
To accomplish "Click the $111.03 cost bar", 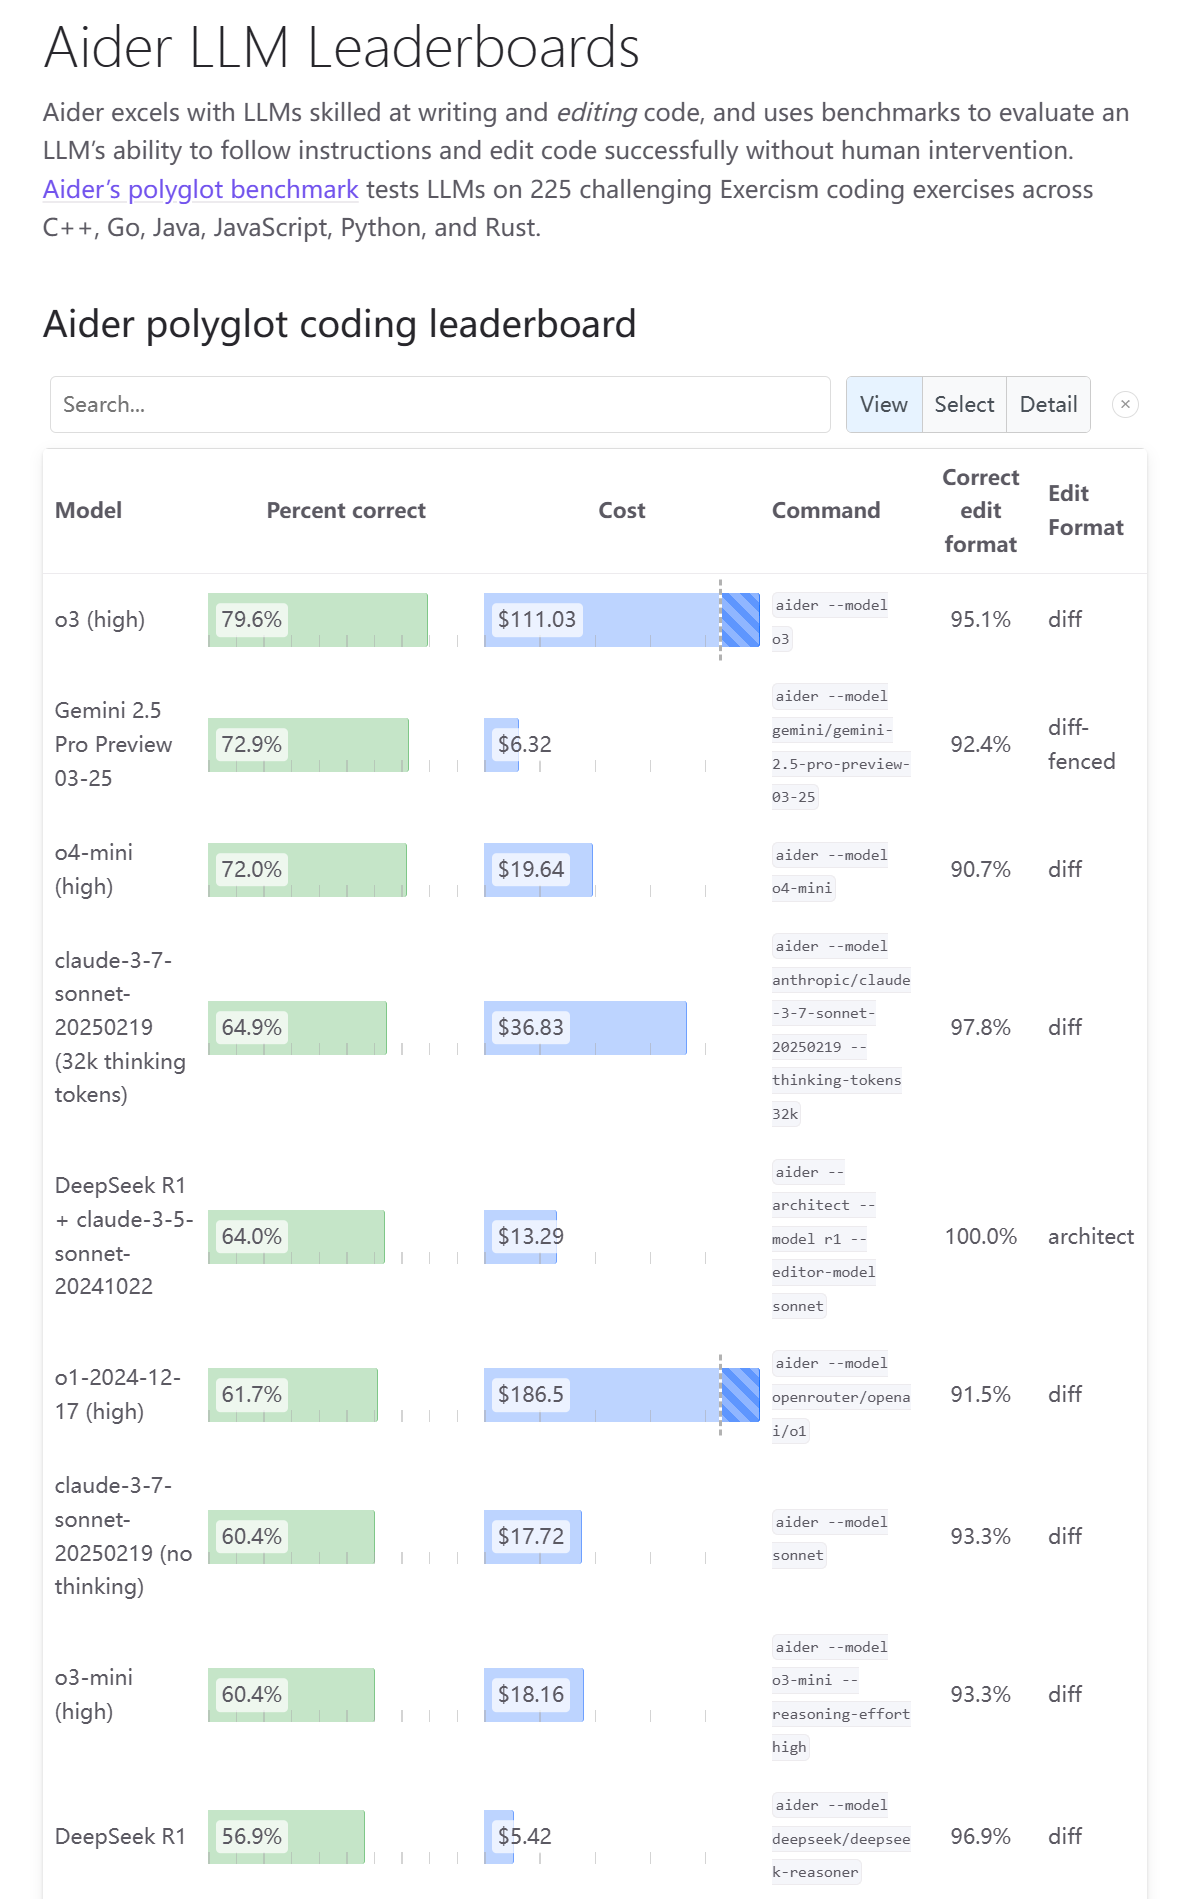I will click(622, 620).
